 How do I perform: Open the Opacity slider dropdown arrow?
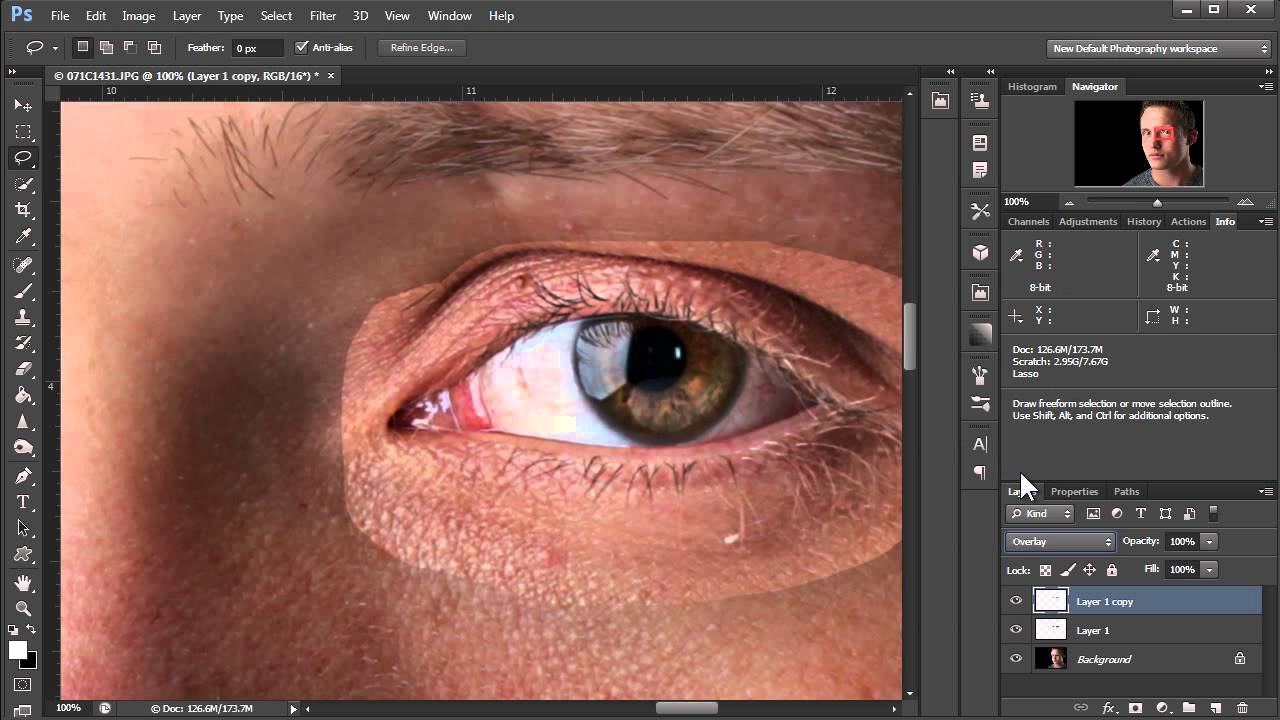1209,541
